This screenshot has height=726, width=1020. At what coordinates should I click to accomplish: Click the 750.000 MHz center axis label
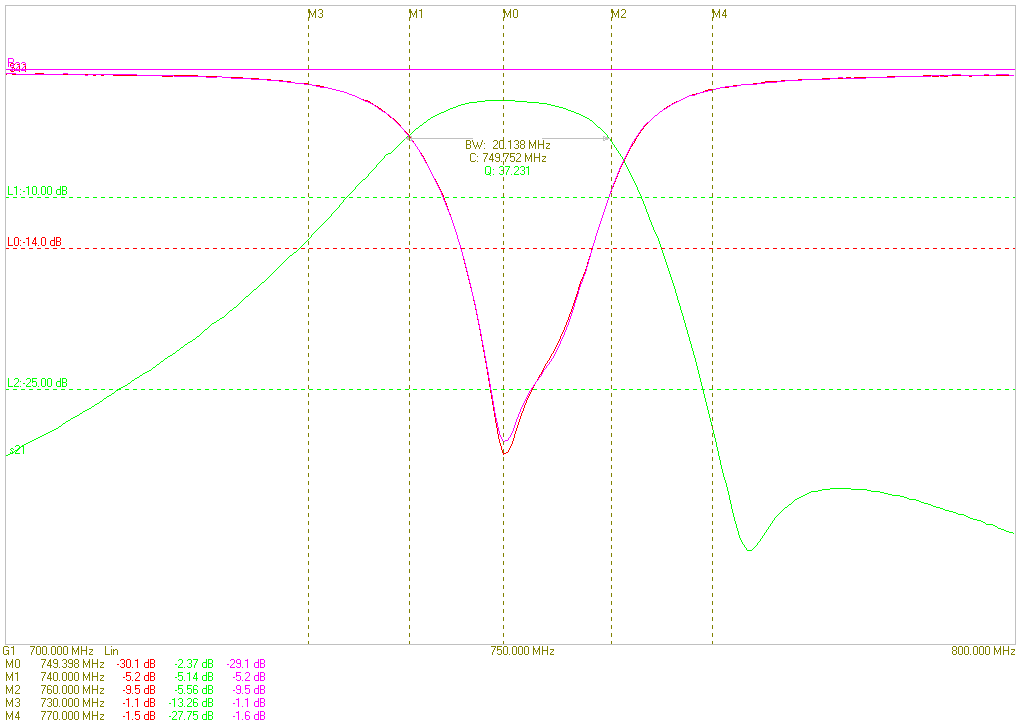pos(522,651)
